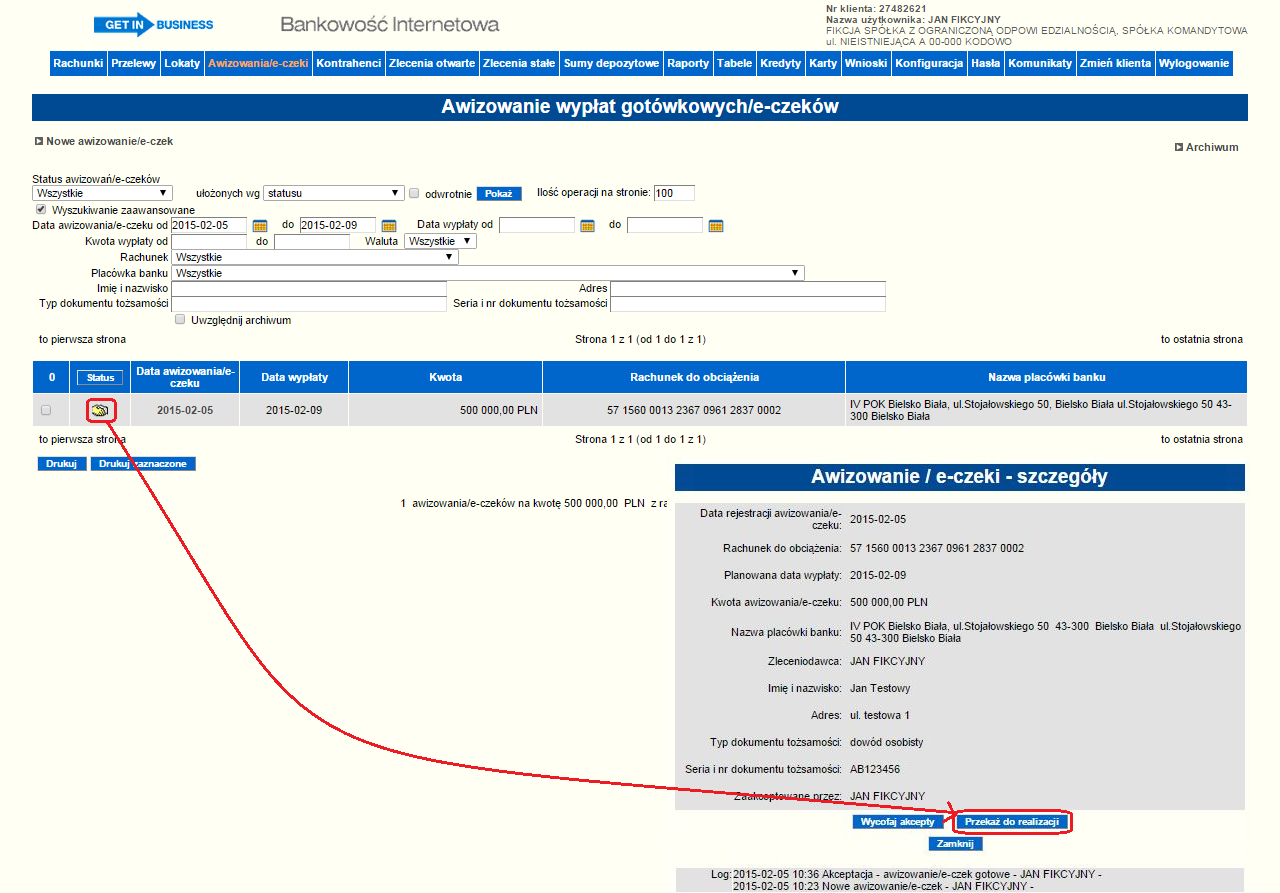
Task: Click account number 57 1560 0013 cell in table
Action: click(694, 410)
